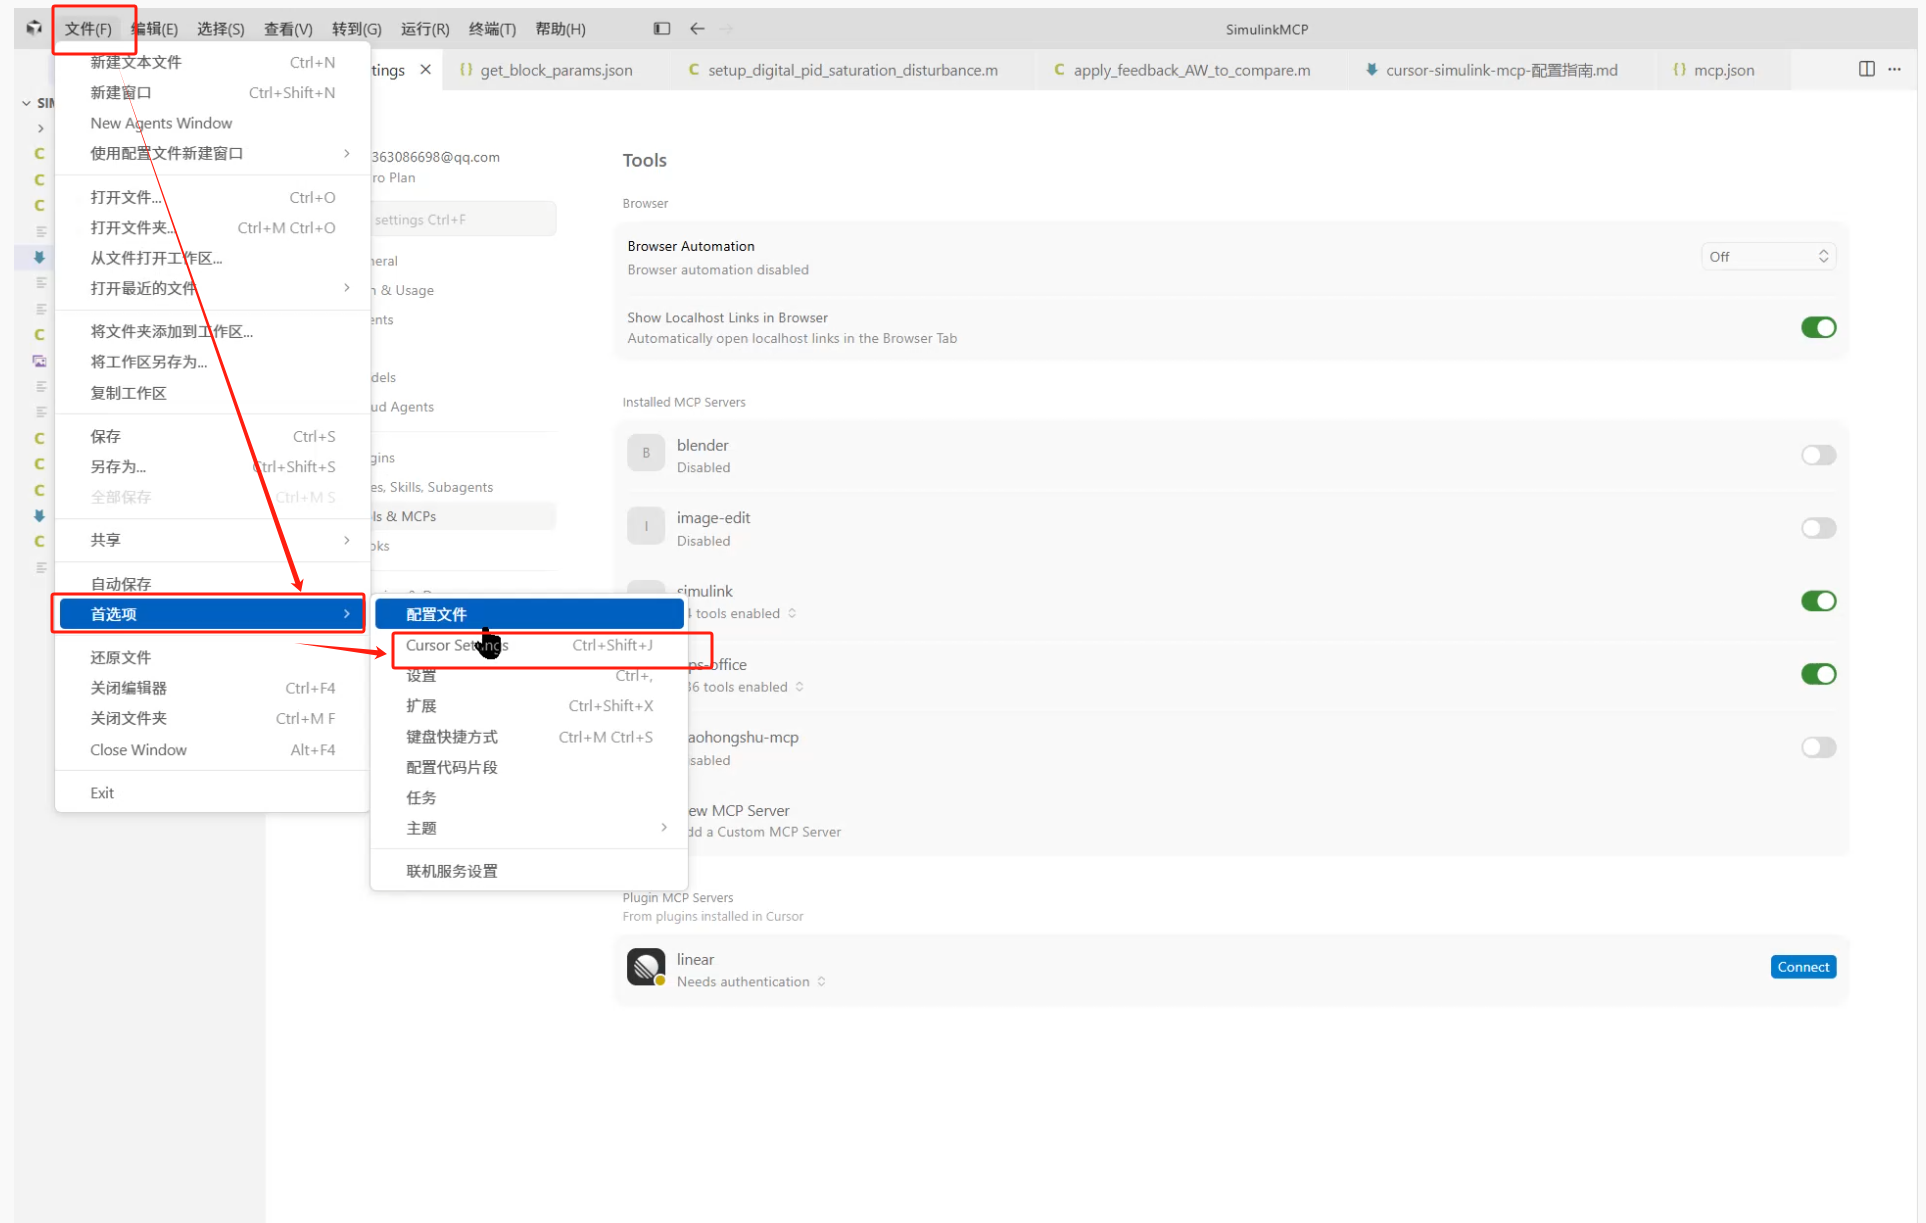Select 首选项 menu entry
1926x1223 pixels.
pyautogui.click(x=212, y=614)
